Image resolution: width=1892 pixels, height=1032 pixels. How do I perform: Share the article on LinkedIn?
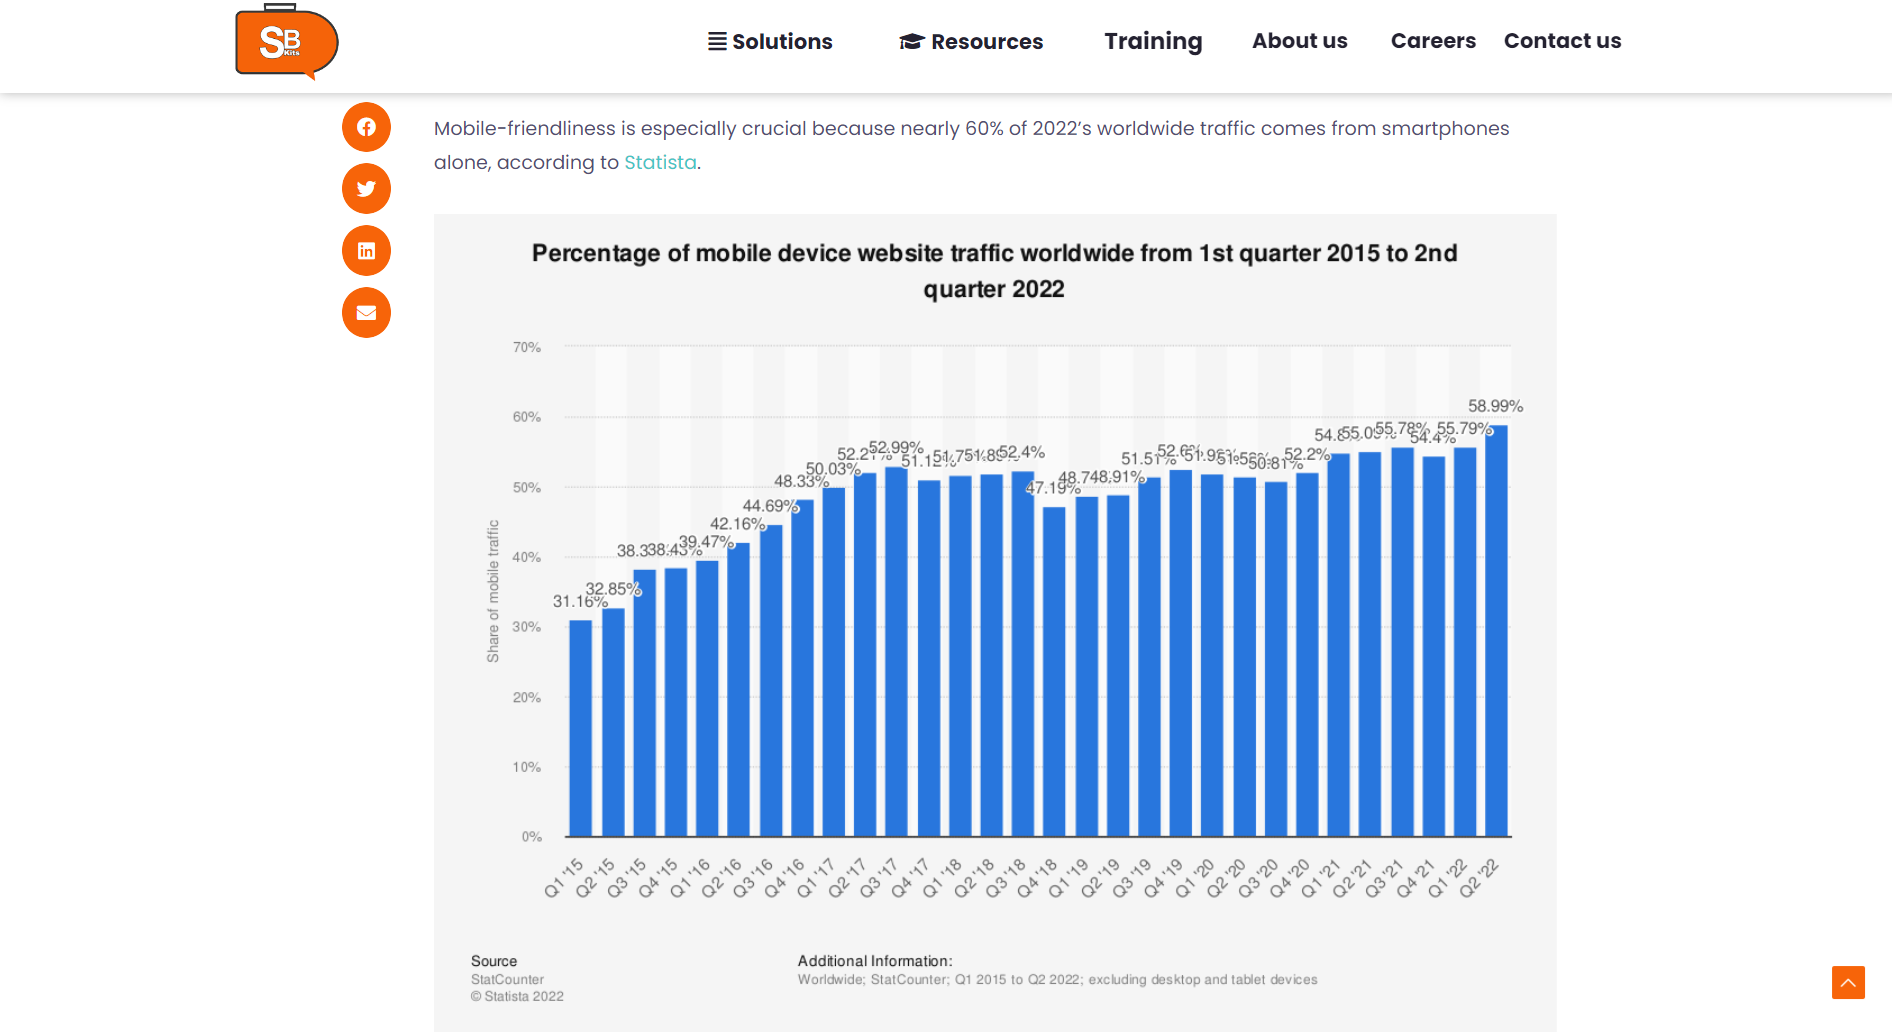366,251
